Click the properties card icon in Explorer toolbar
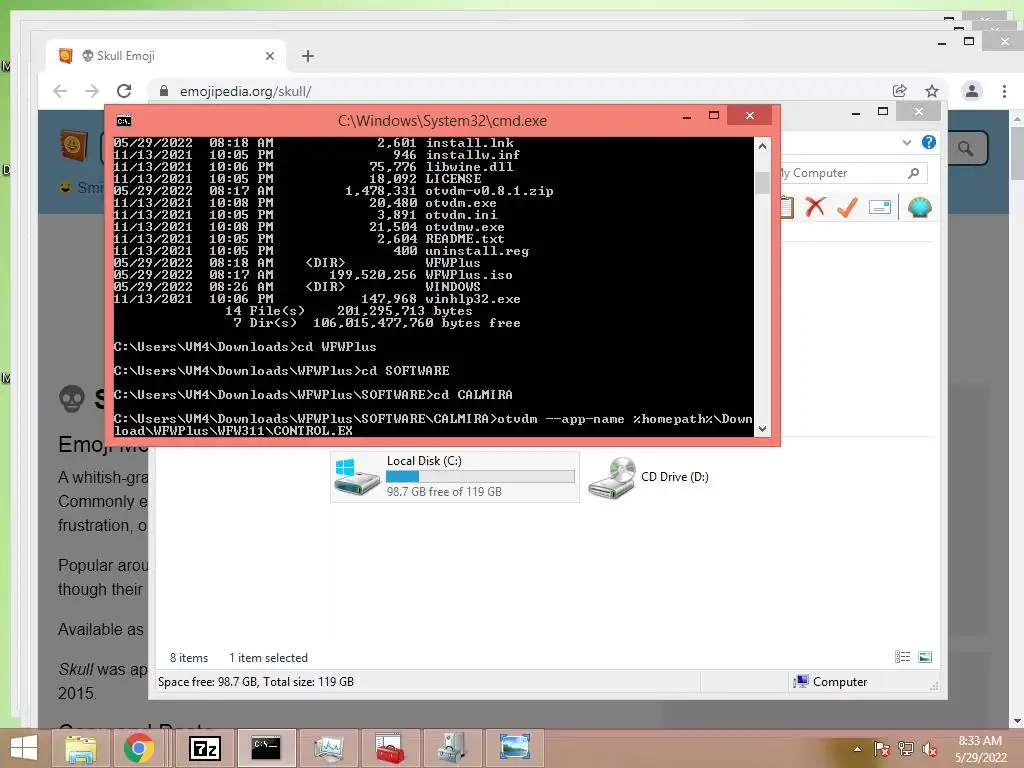Viewport: 1024px width, 768px height. pos(880,208)
